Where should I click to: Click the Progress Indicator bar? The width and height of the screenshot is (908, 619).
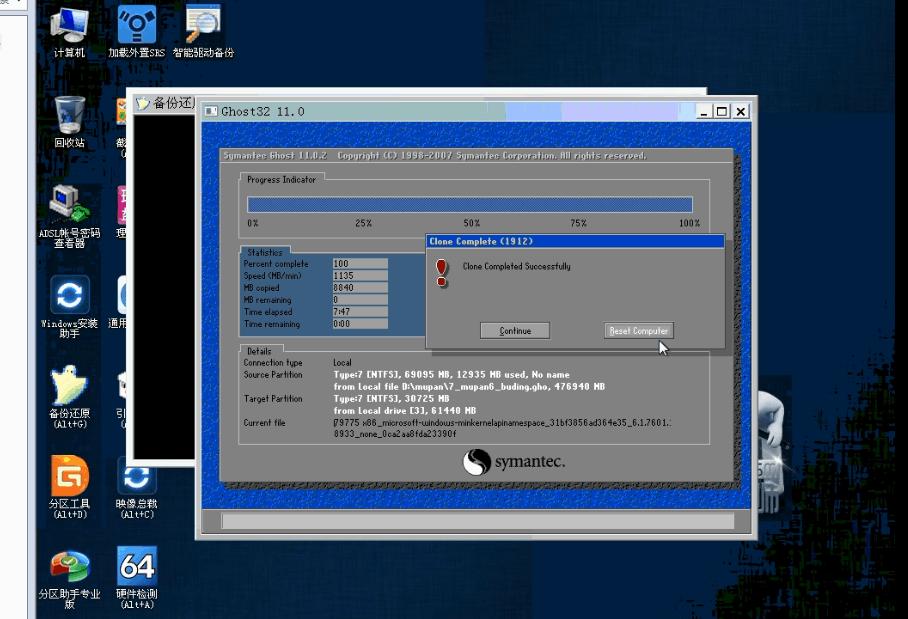(x=469, y=204)
